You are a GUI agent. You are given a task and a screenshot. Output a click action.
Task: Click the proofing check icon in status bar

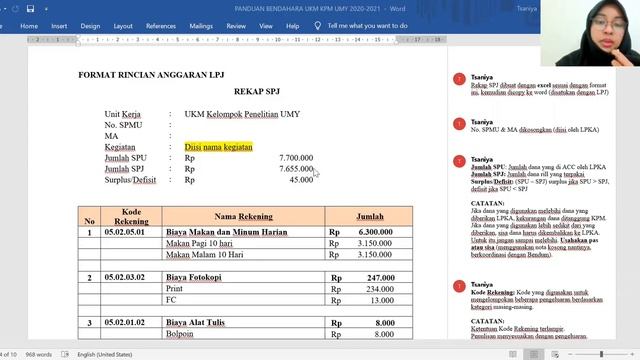point(65,354)
